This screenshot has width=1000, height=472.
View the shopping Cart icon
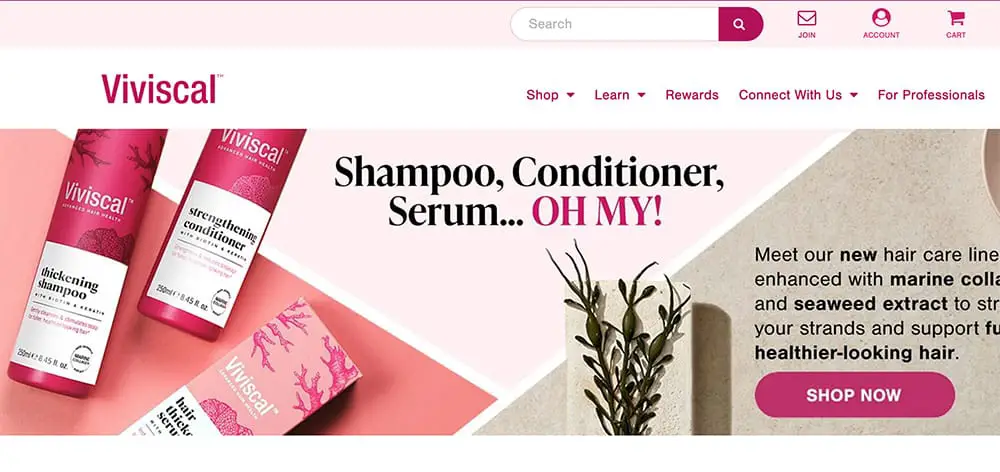pos(955,17)
